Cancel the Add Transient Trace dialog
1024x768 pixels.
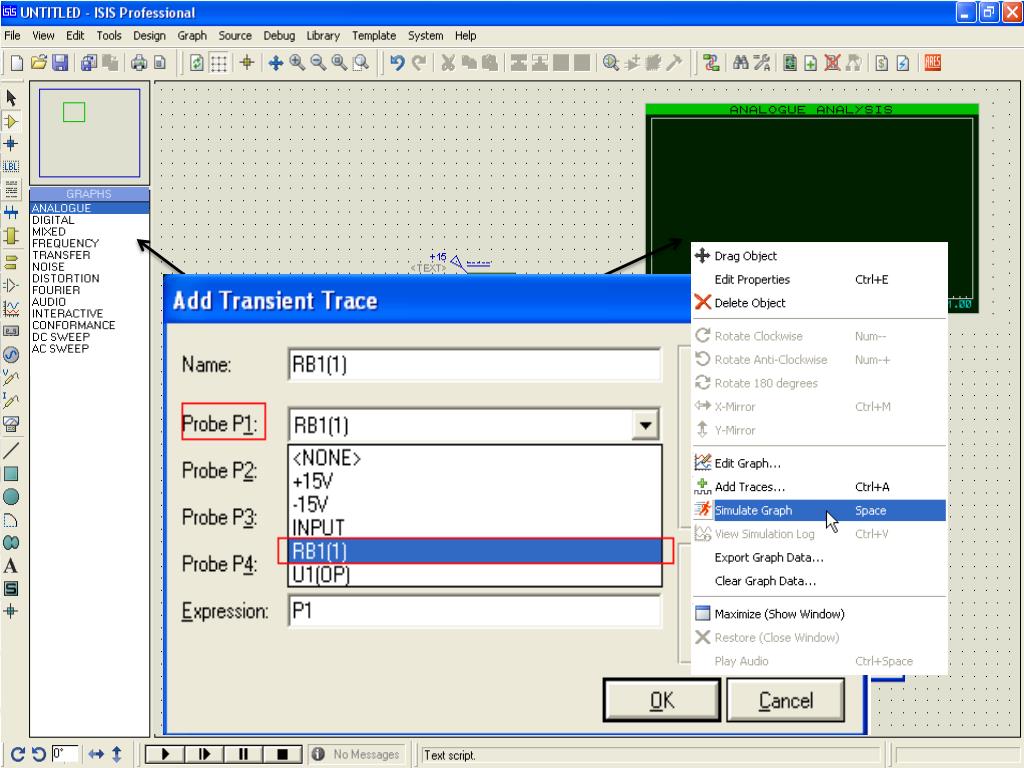pyautogui.click(x=786, y=700)
